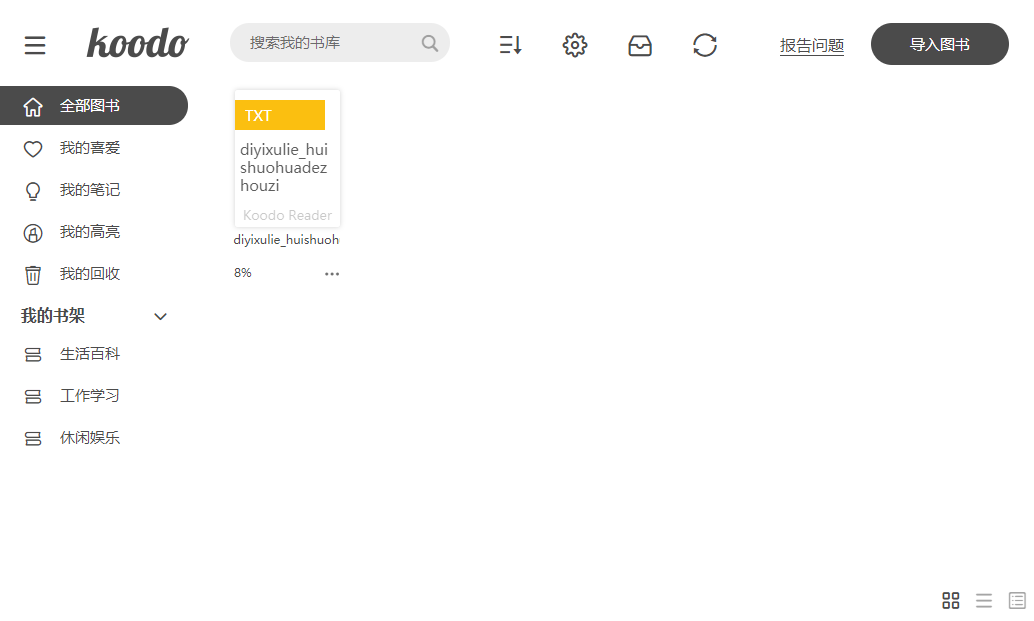Open more options for diyixulie_huishuoh book

coord(332,273)
